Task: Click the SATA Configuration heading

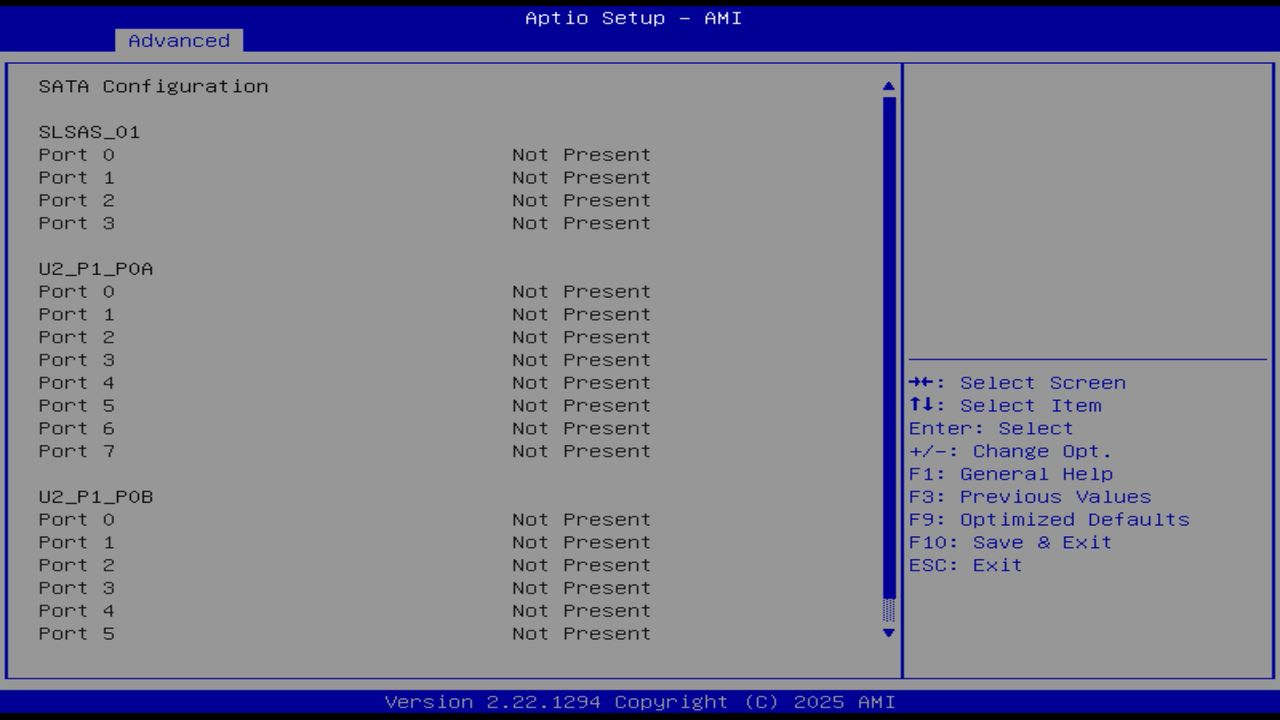Action: click(155, 86)
